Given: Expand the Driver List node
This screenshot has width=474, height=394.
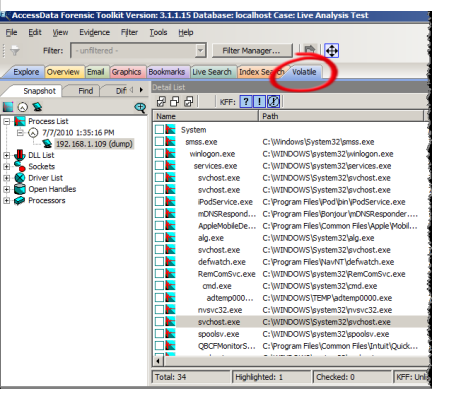Looking at the screenshot, I should (7, 178).
